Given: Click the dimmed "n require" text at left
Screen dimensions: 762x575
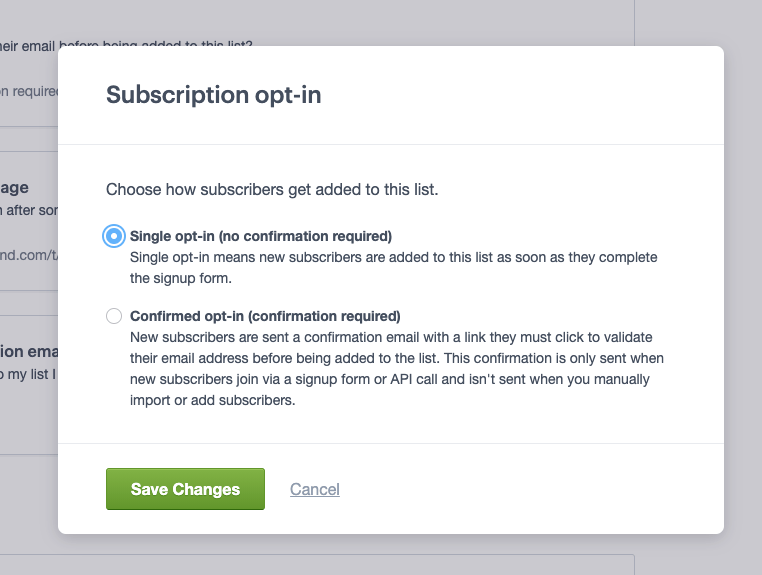Looking at the screenshot, I should click(x=28, y=91).
